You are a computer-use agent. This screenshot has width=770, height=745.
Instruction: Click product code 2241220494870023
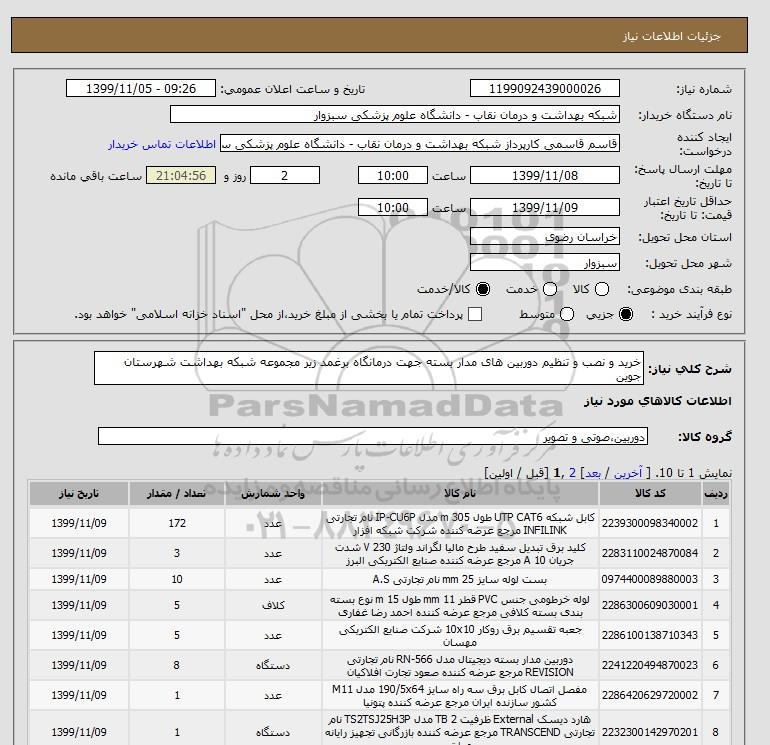pos(650,665)
